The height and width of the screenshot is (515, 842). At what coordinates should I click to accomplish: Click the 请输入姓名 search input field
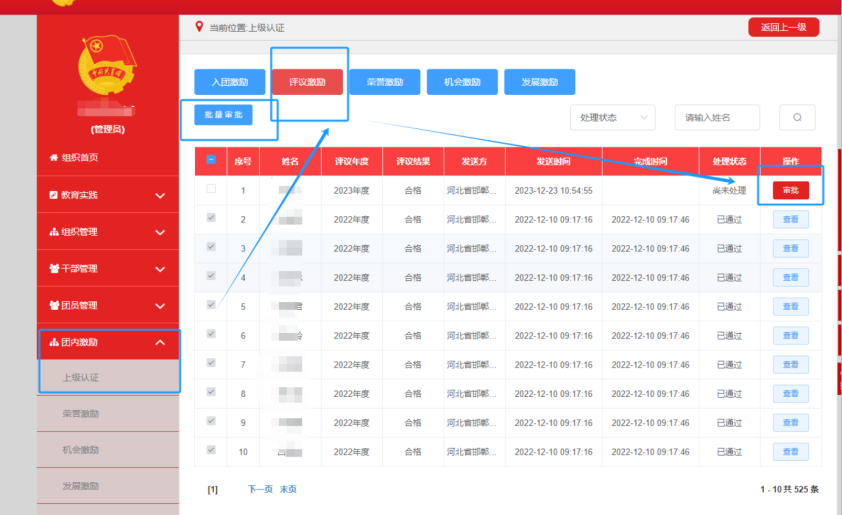(x=716, y=117)
